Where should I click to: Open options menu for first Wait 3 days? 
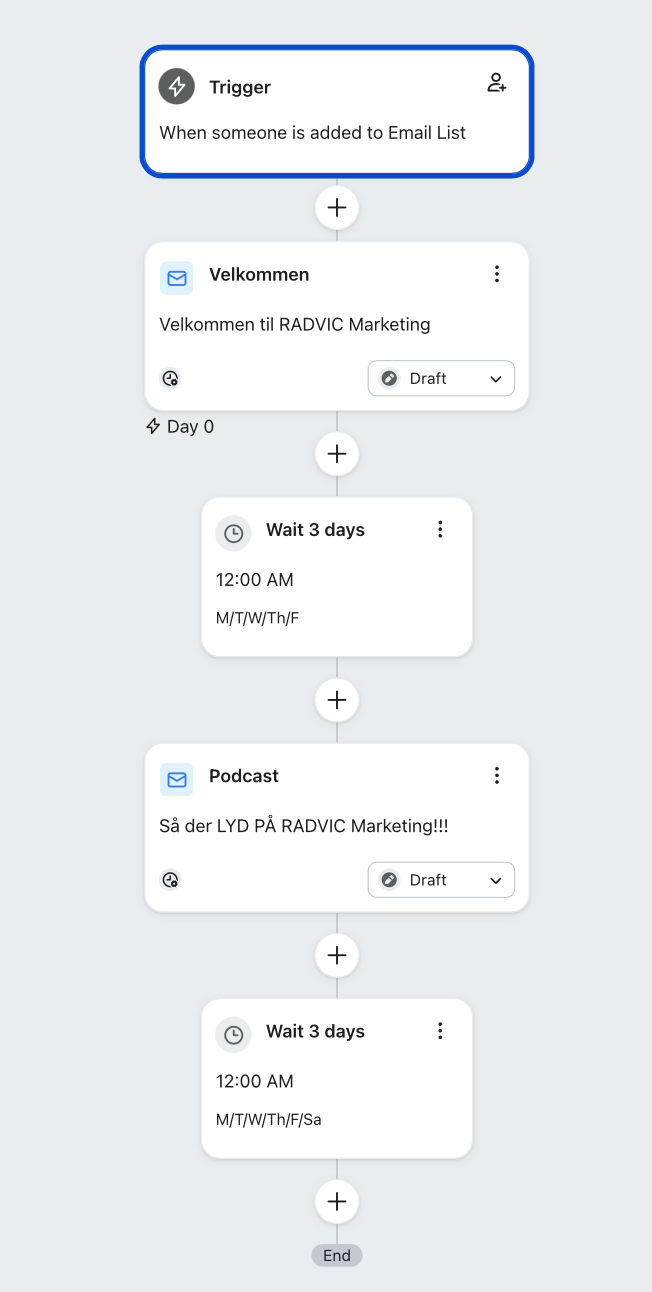click(440, 530)
